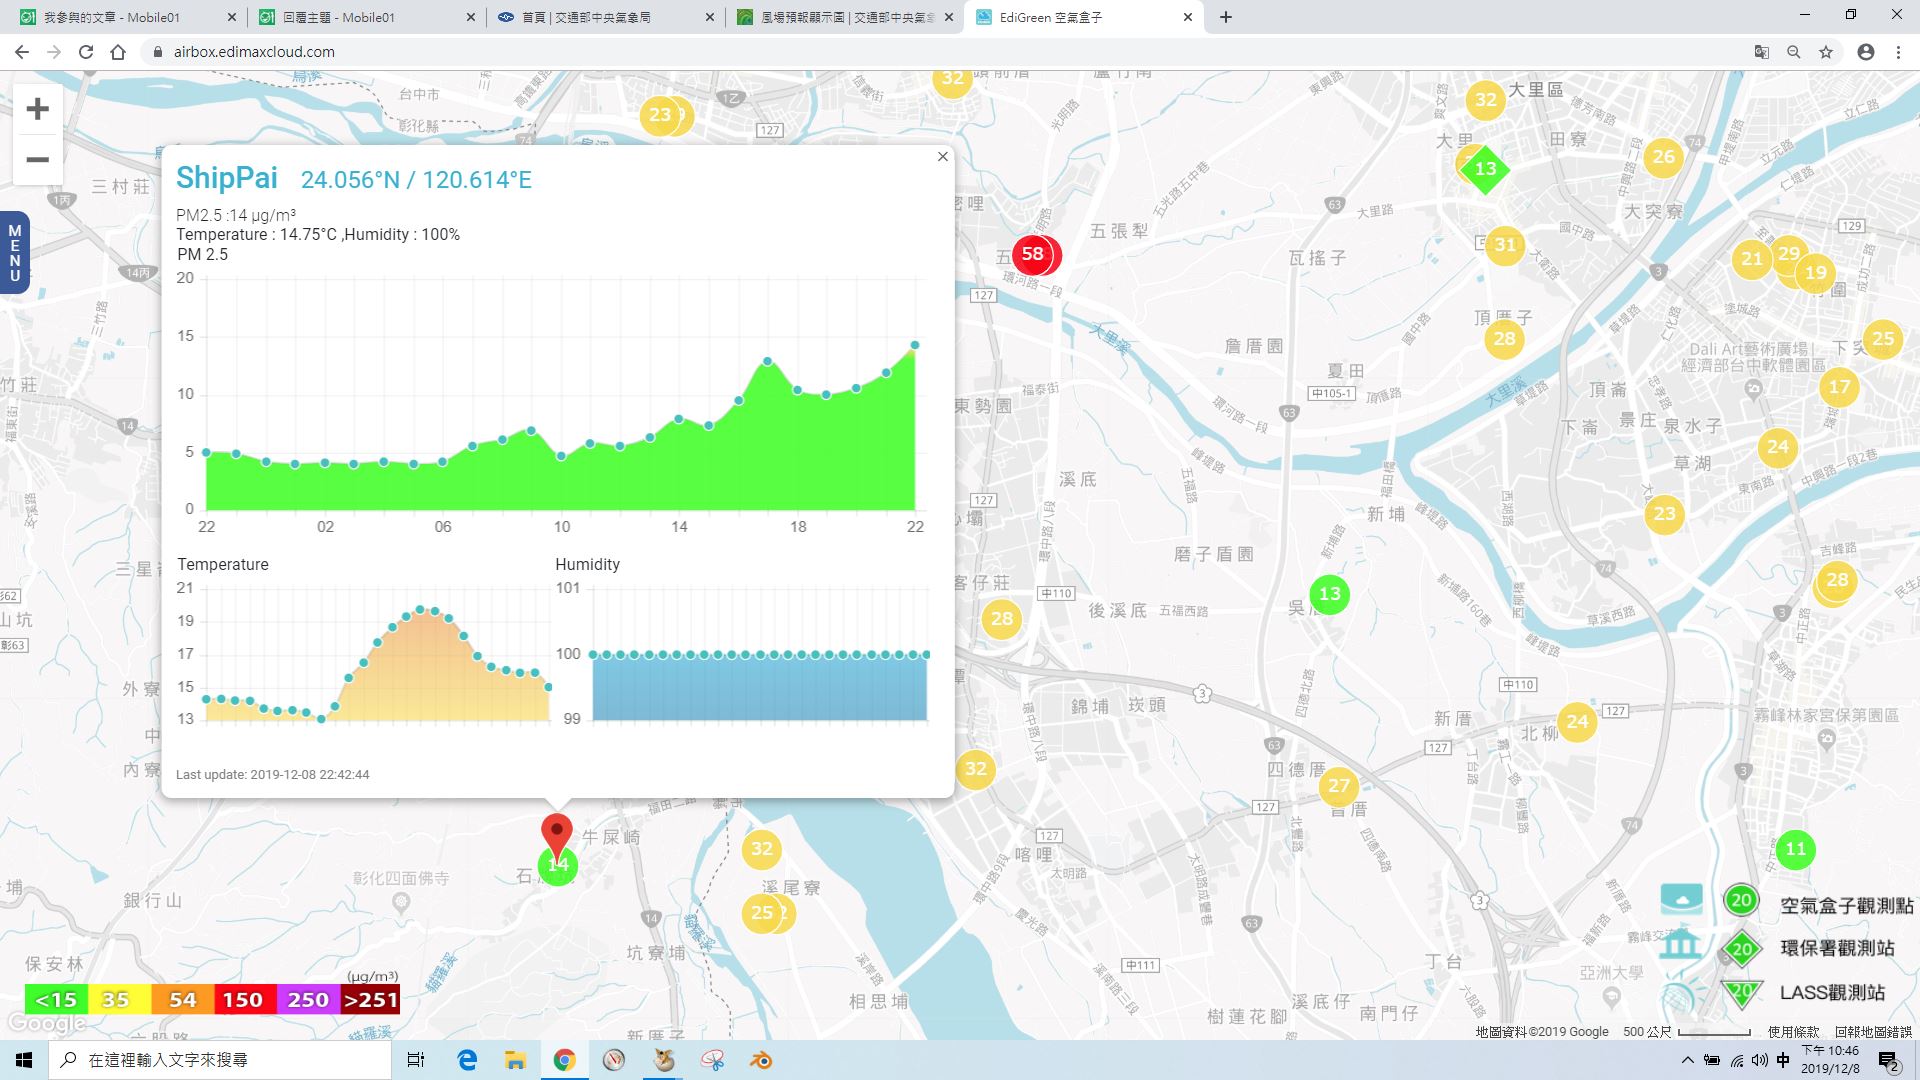Screen dimensions: 1920x1080
Task: Switch the 中 input method indicator
Action: (1783, 1060)
